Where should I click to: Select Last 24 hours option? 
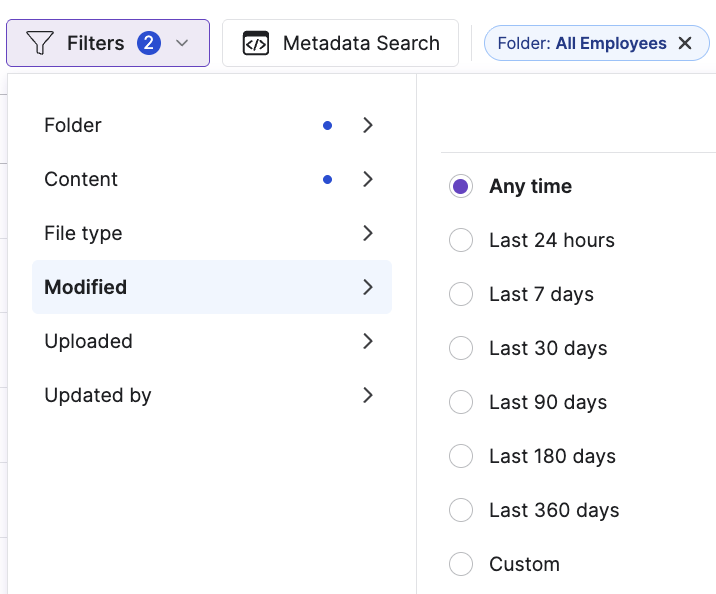pos(461,240)
